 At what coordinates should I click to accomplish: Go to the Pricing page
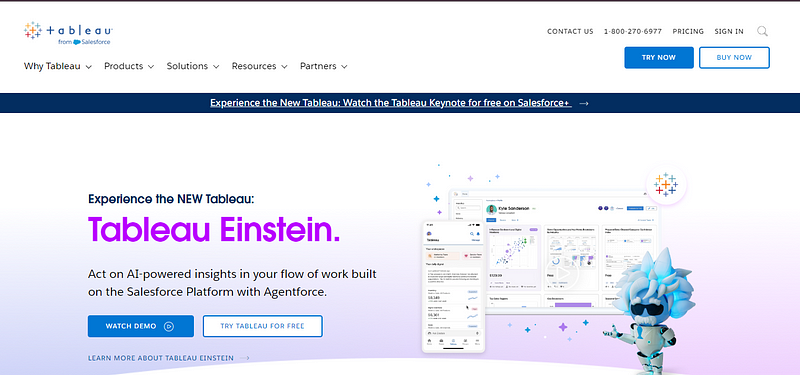[688, 31]
